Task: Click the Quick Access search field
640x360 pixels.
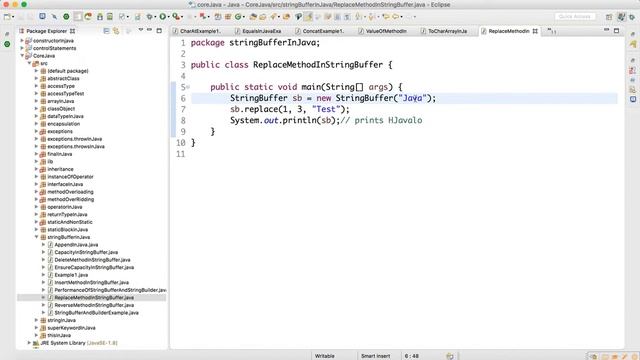Action: pyautogui.click(x=575, y=17)
